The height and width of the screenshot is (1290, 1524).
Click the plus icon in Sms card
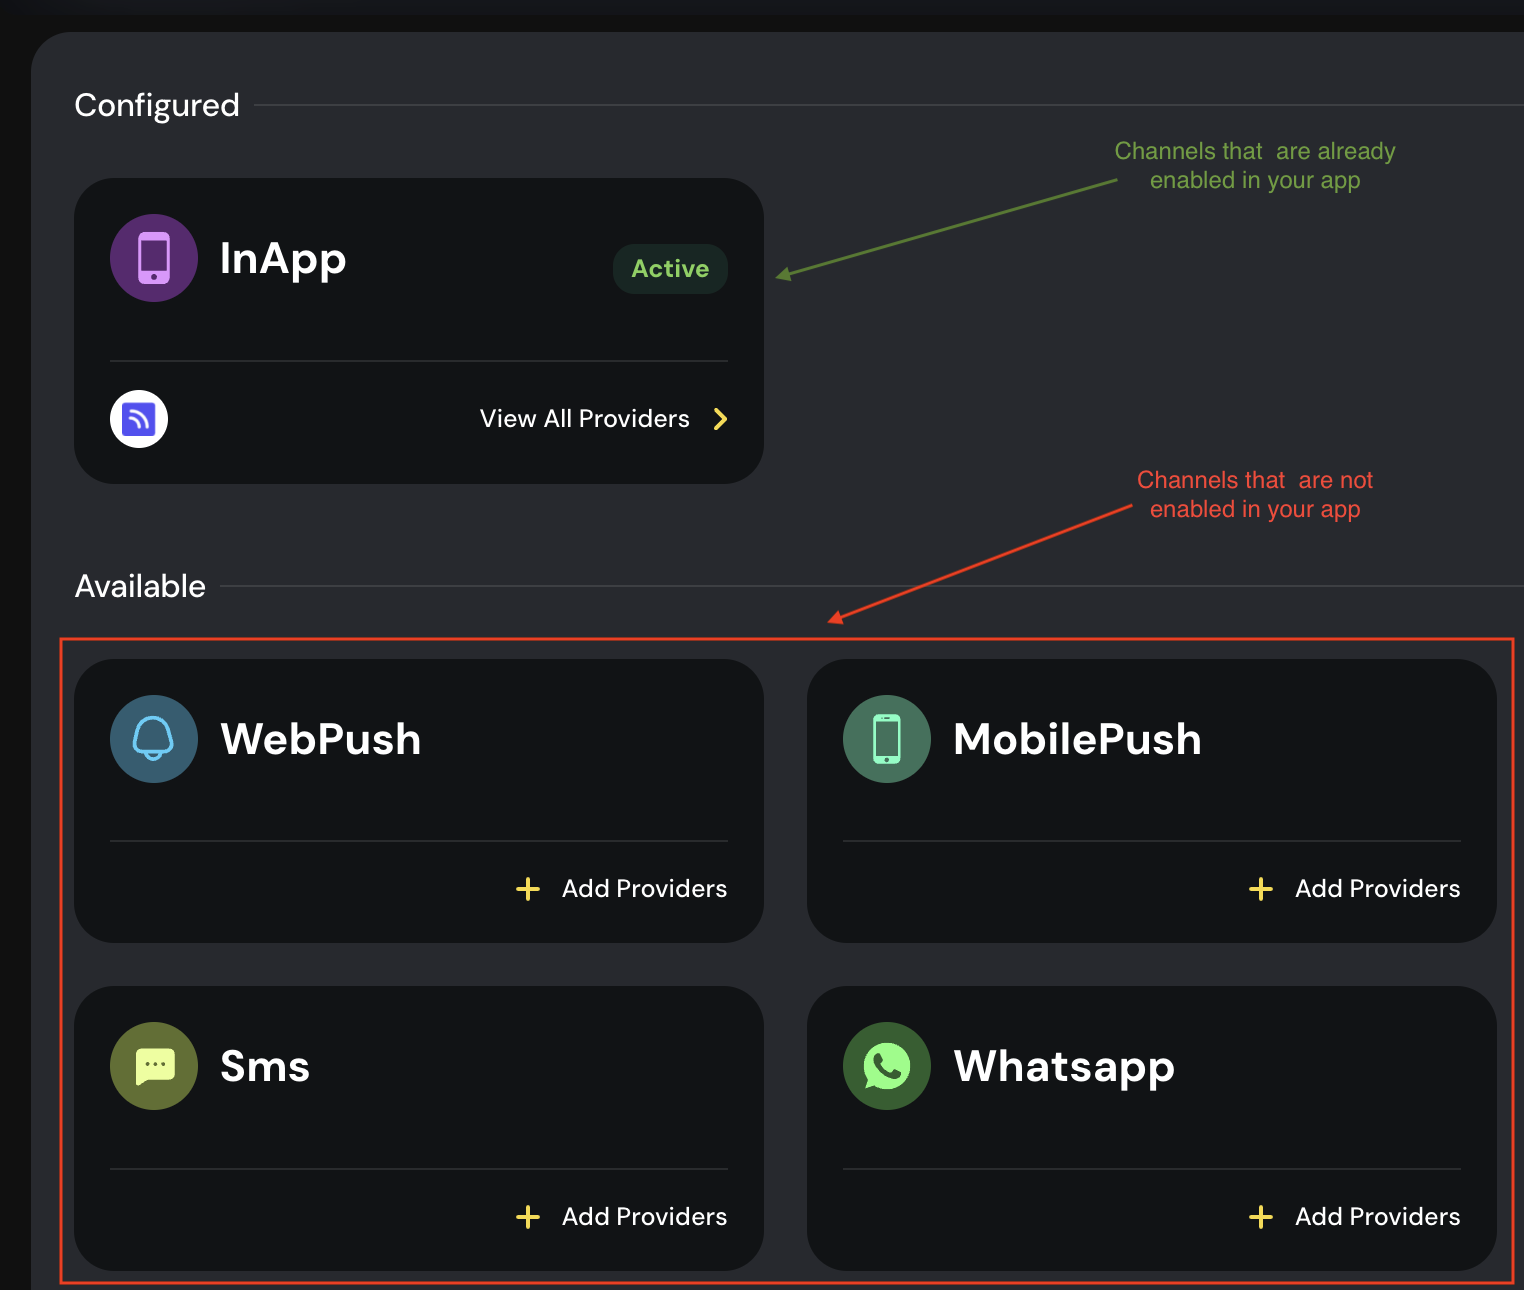click(x=528, y=1217)
